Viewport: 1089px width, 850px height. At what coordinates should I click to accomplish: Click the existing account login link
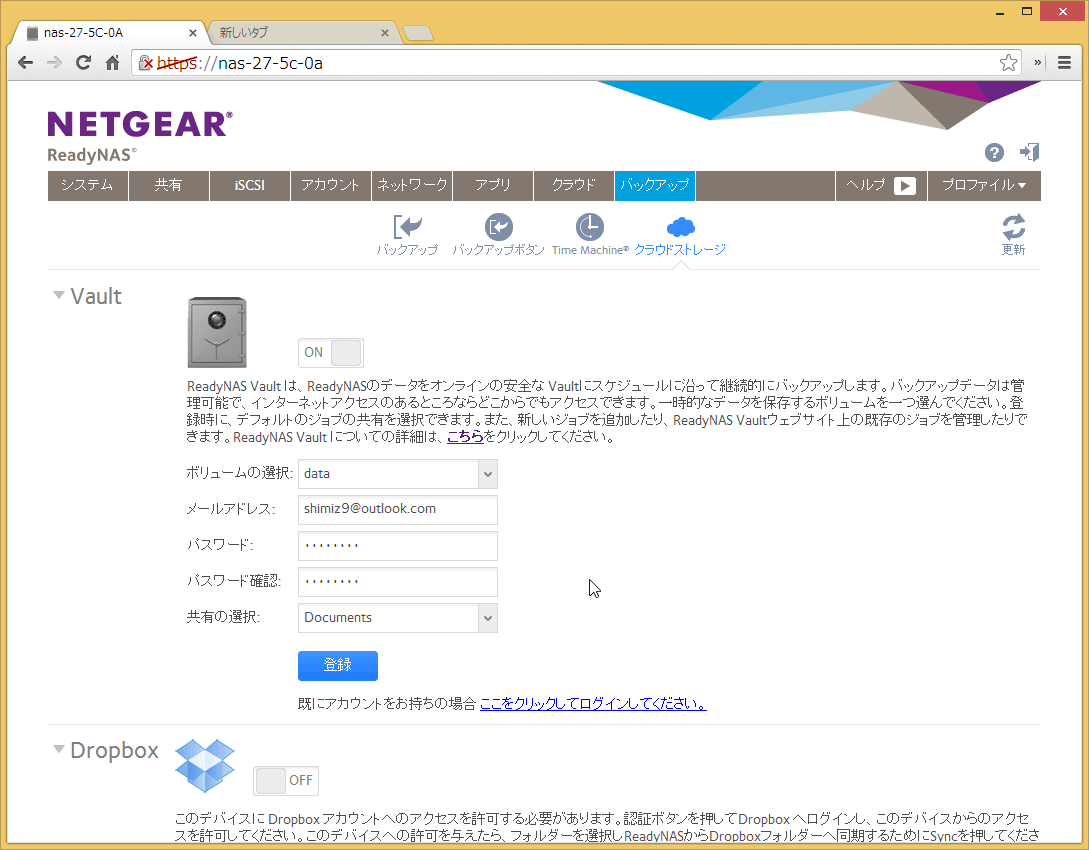tap(592, 704)
